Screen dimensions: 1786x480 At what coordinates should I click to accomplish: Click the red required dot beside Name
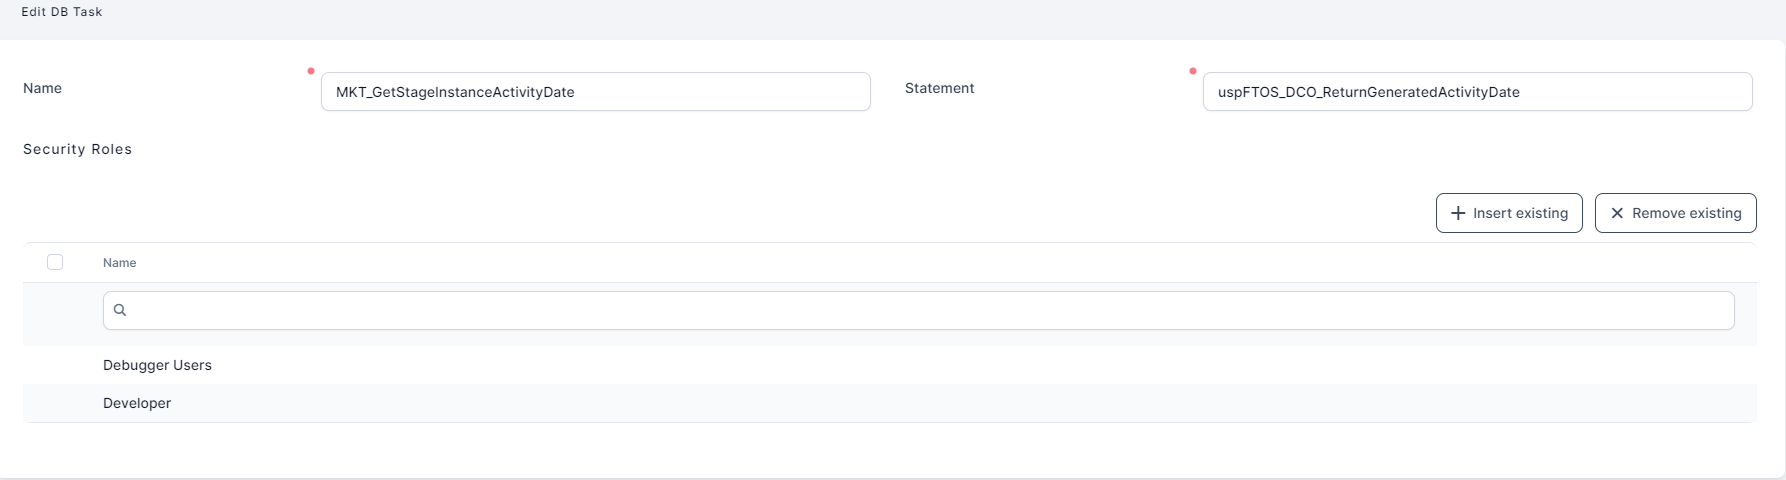pyautogui.click(x=311, y=71)
